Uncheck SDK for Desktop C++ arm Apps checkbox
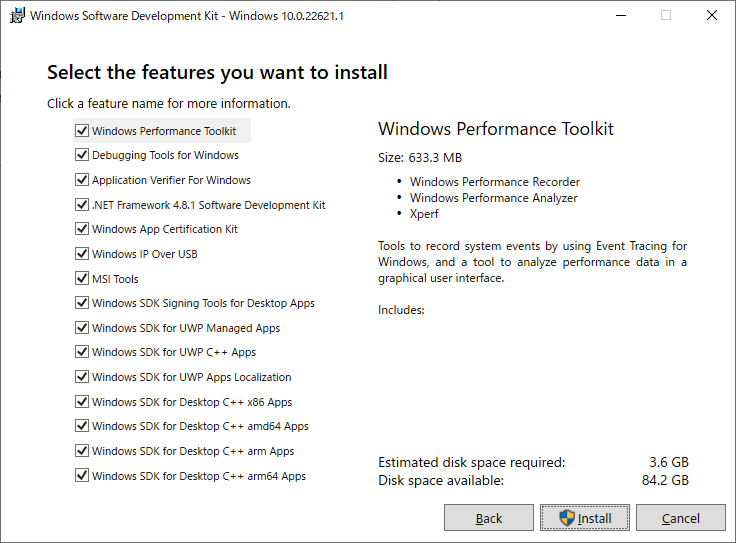The image size is (736, 543). click(x=82, y=451)
